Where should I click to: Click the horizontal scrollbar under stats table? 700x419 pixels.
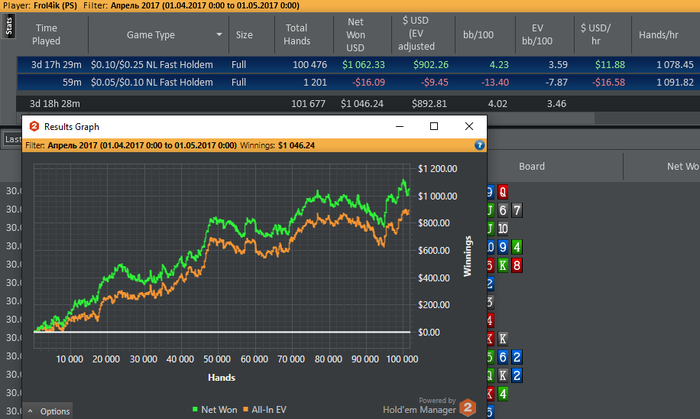pyautogui.click(x=310, y=118)
